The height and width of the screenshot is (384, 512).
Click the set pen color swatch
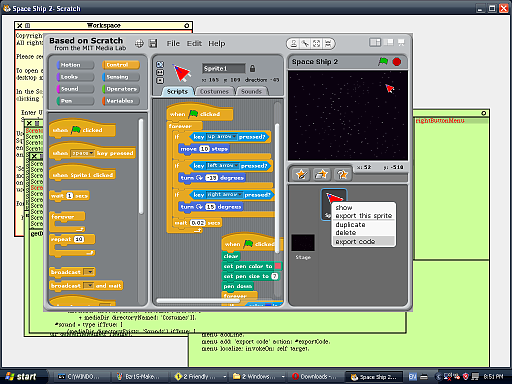[x=277, y=266]
